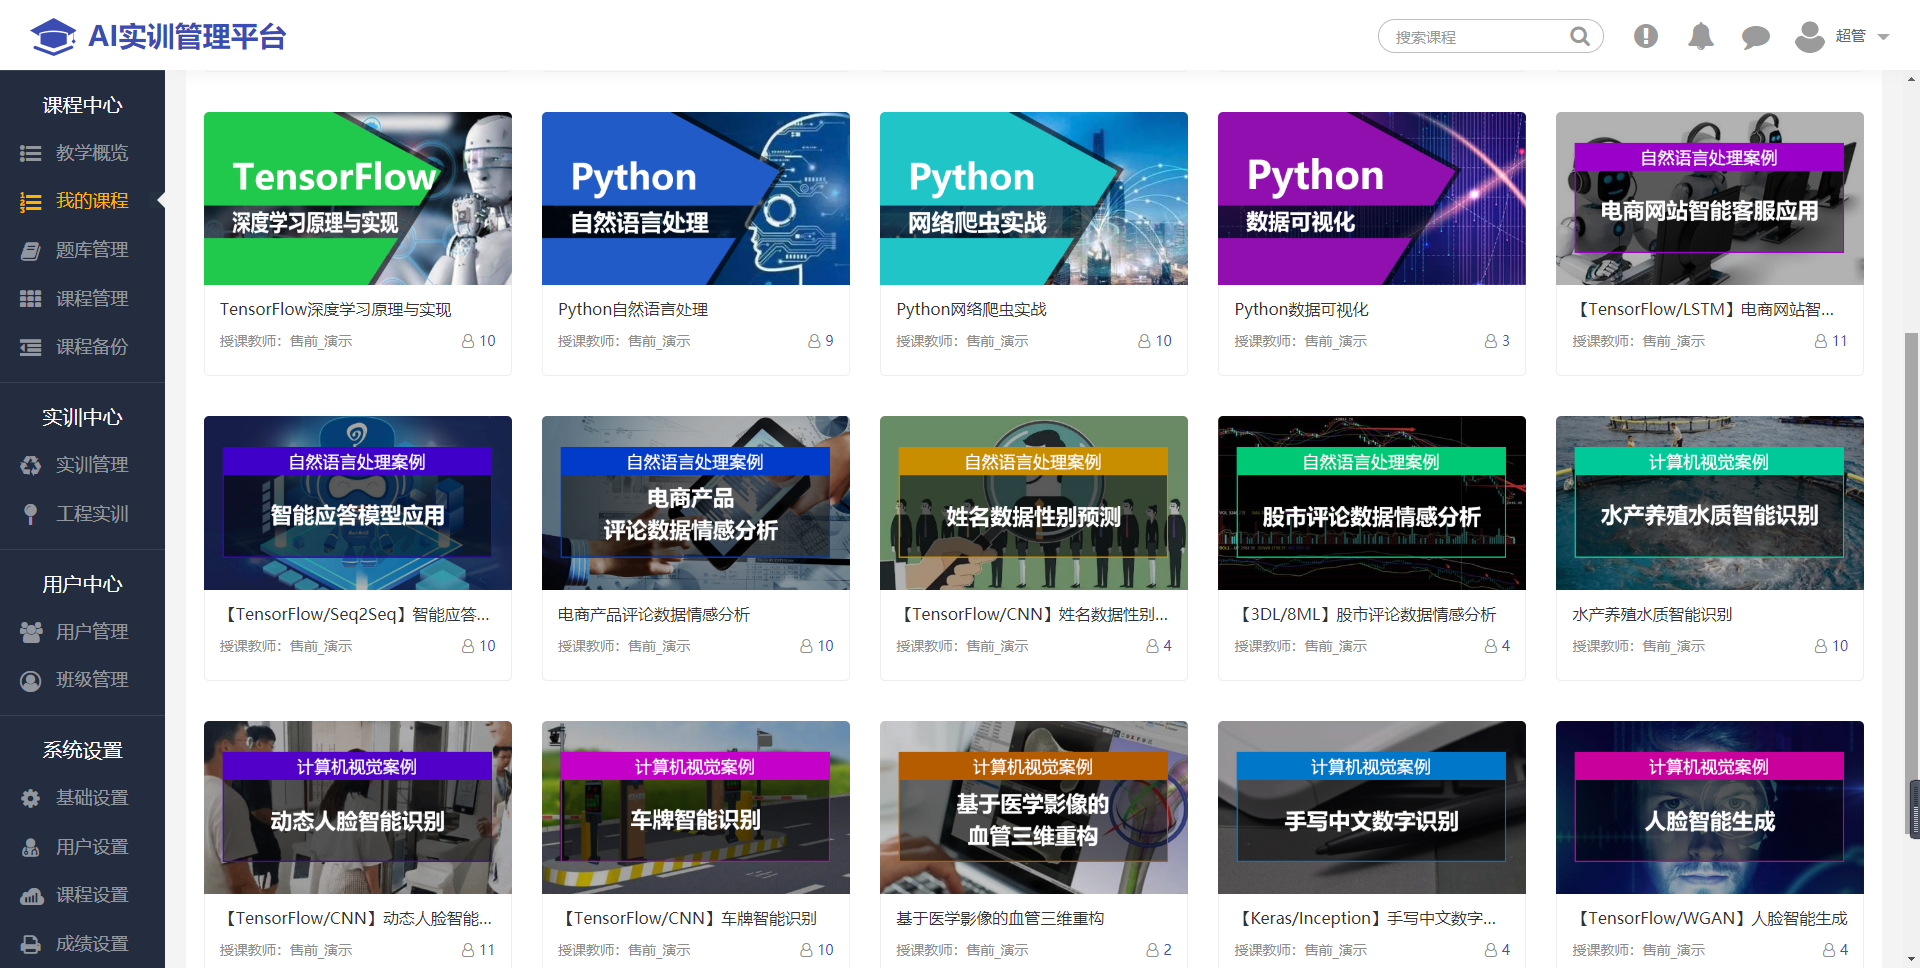Image resolution: width=1920 pixels, height=968 pixels.
Task: Click the 车牌智能识别 course thumbnail
Action: (x=696, y=808)
